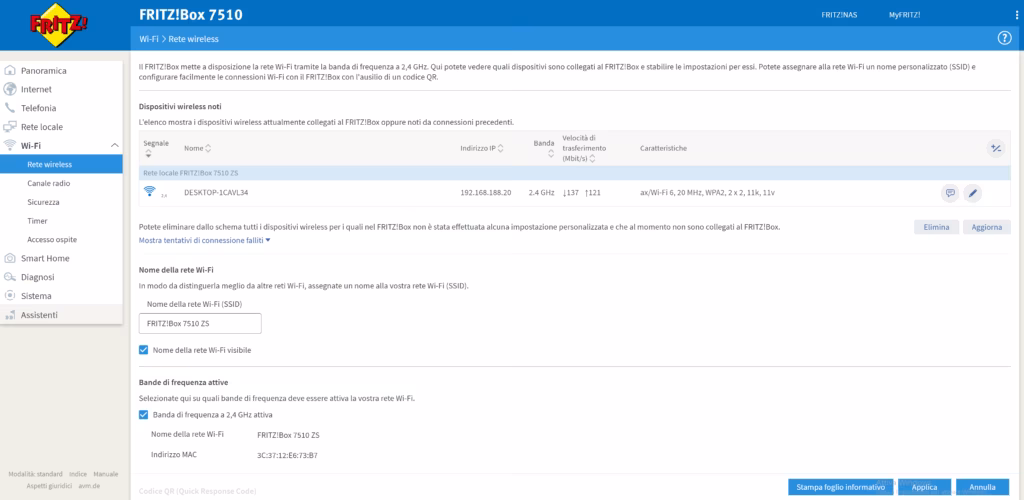Toggle Nome della rete Wi-Fi visibile checkbox
Image resolution: width=1024 pixels, height=500 pixels.
(144, 350)
